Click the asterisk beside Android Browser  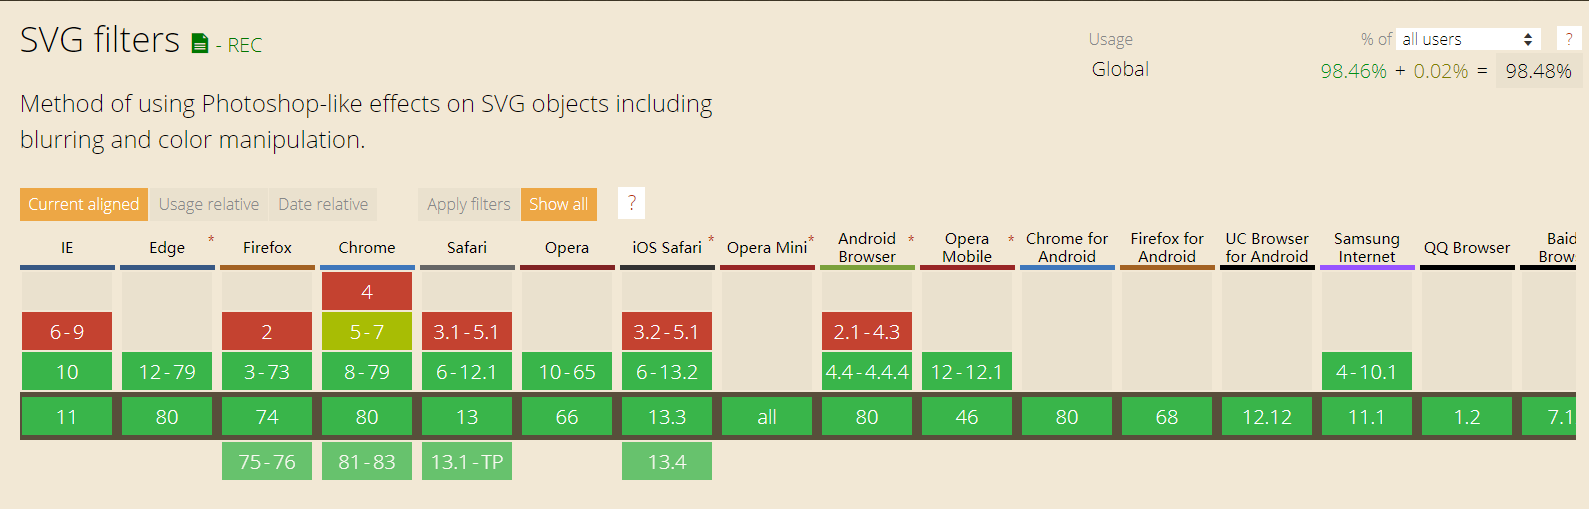pos(911,240)
